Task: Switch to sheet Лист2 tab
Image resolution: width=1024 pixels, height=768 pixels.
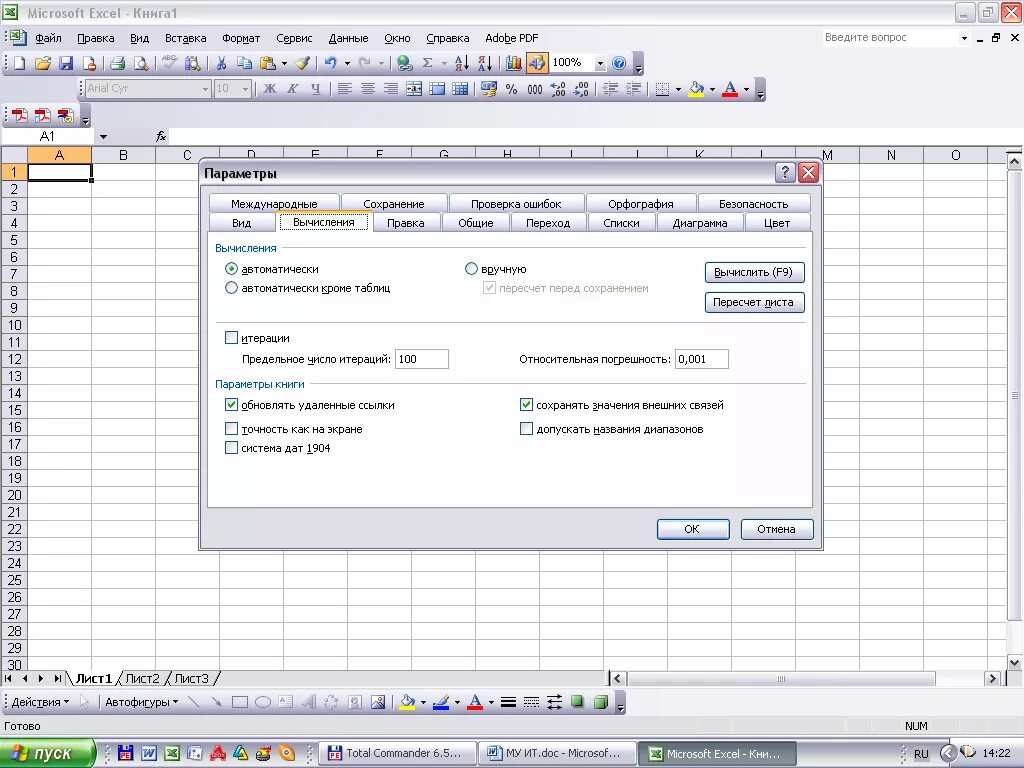Action: click(142, 679)
